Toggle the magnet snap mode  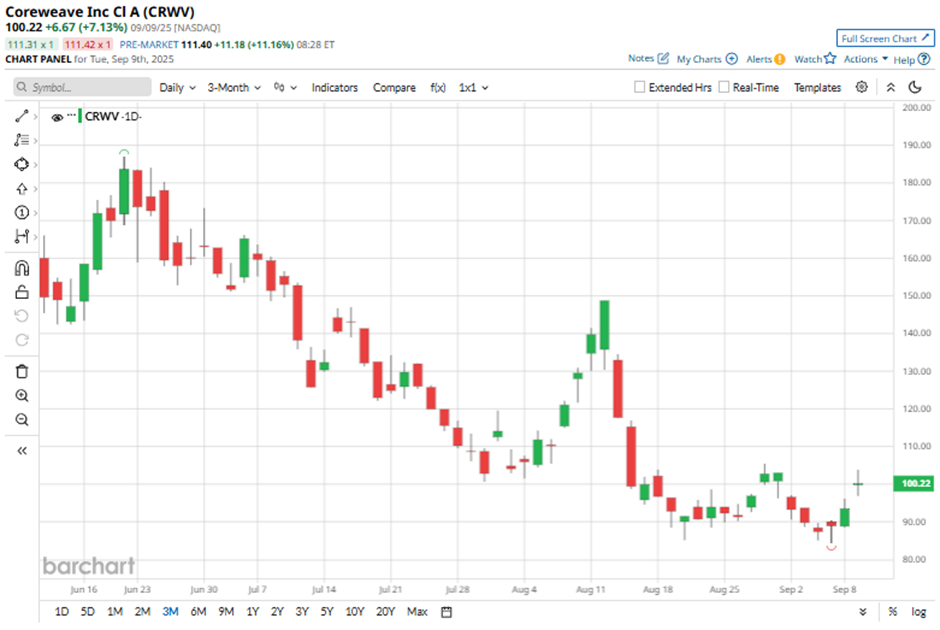tap(22, 268)
